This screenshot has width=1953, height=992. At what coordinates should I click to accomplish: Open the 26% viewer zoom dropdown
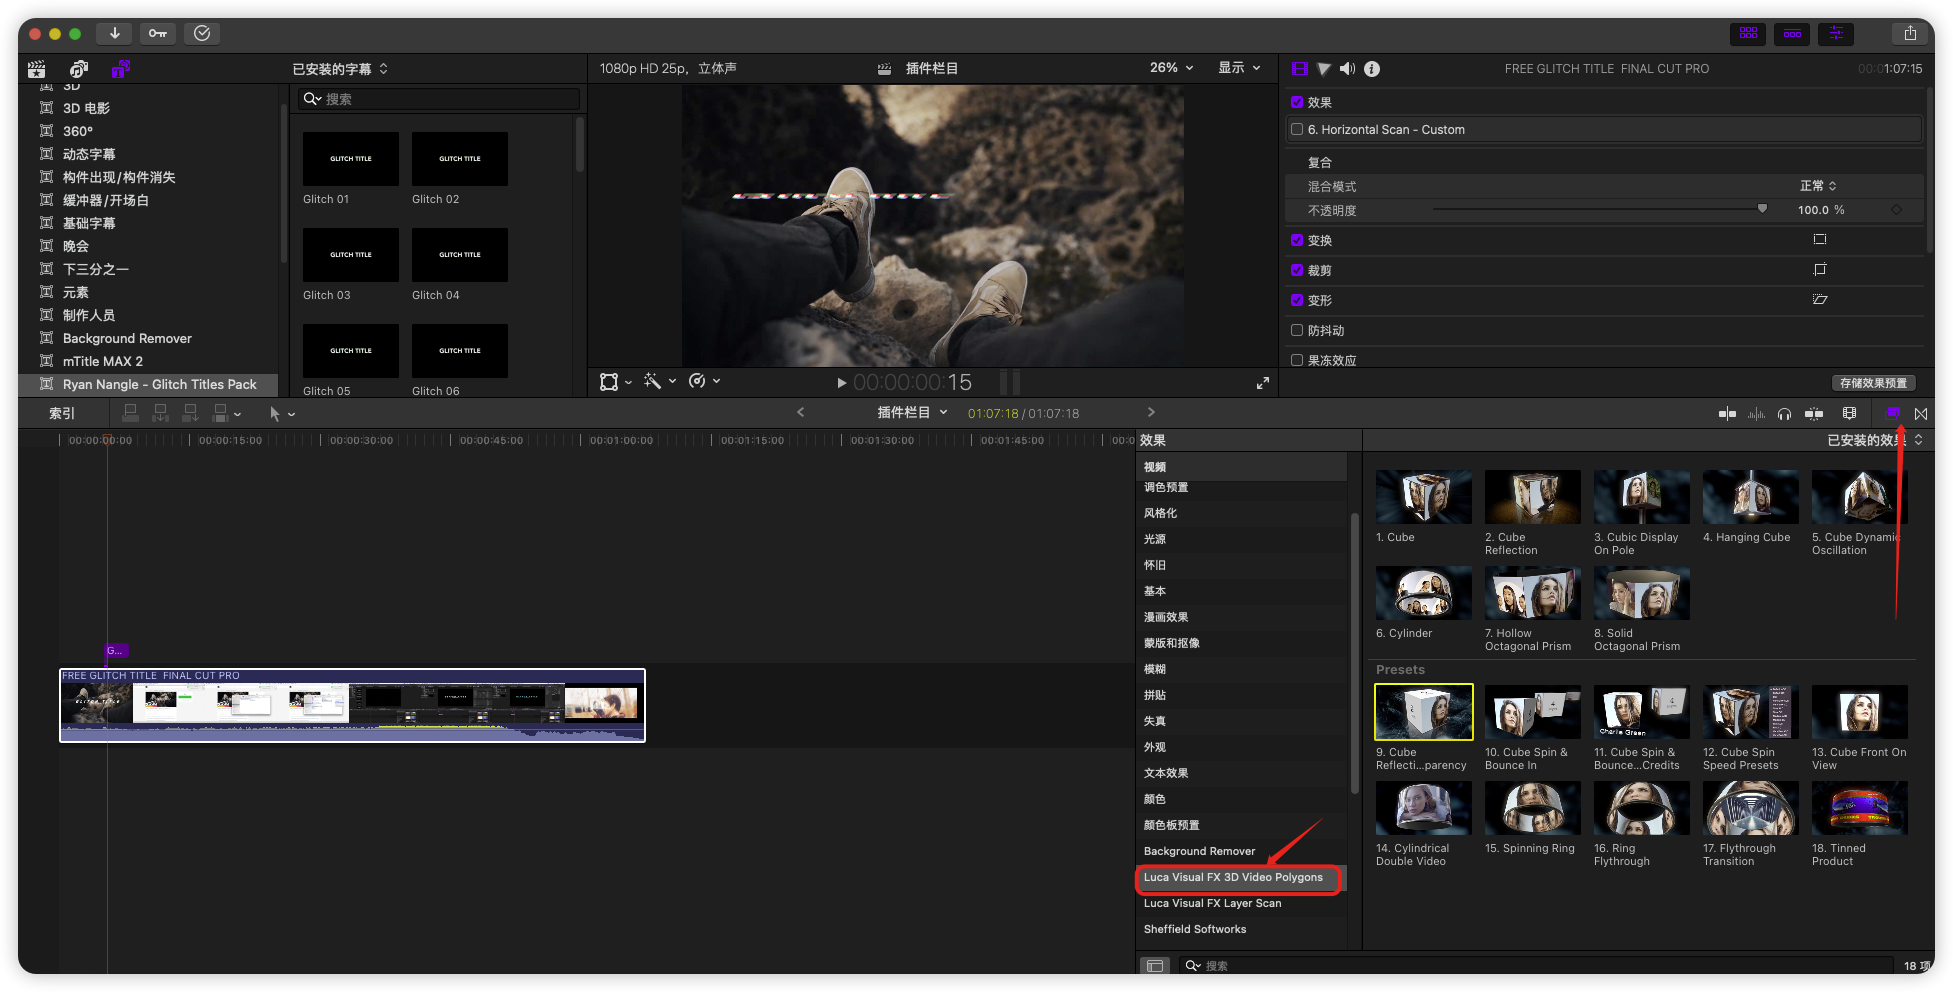[1171, 68]
